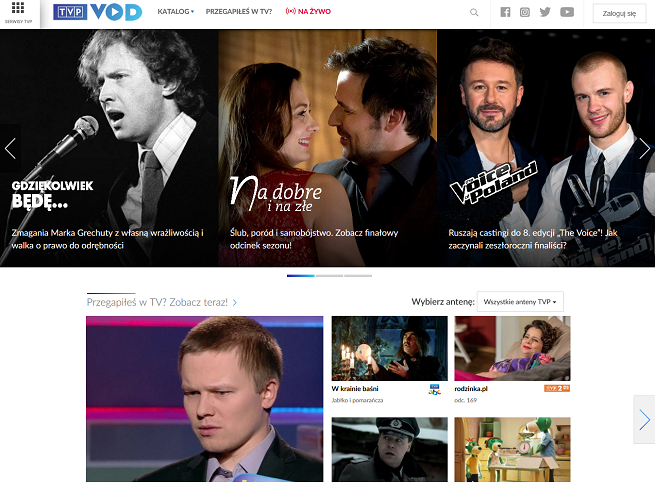Follow Przegapiłeś w TV? Zobacz teraz! link
The image size is (655, 482).
[161, 301]
